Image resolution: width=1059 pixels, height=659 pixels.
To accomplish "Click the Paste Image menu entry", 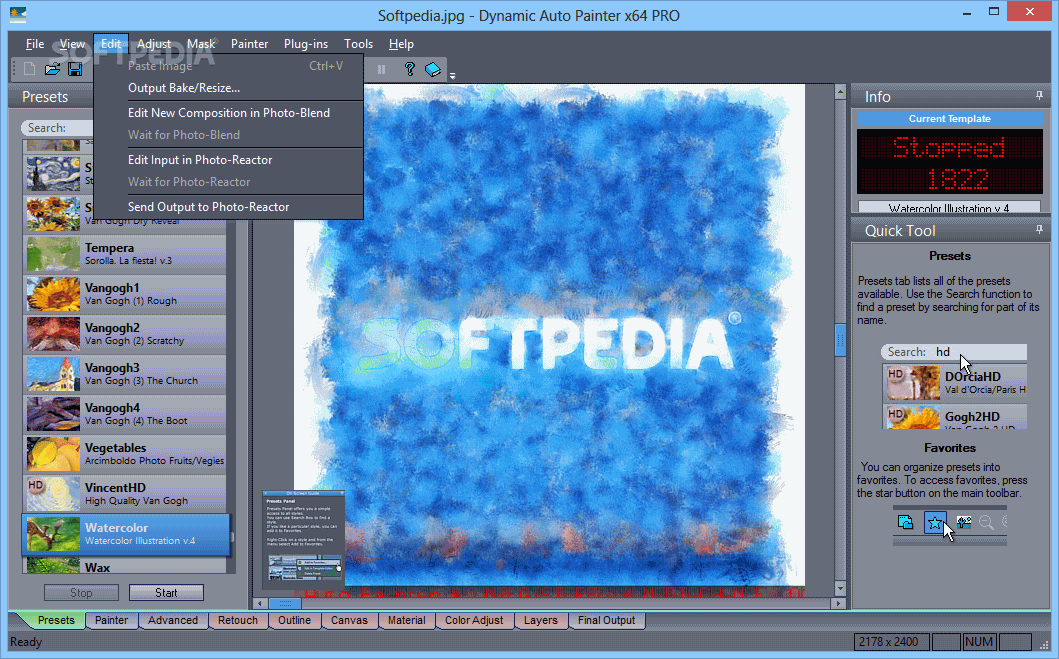I will [x=228, y=65].
